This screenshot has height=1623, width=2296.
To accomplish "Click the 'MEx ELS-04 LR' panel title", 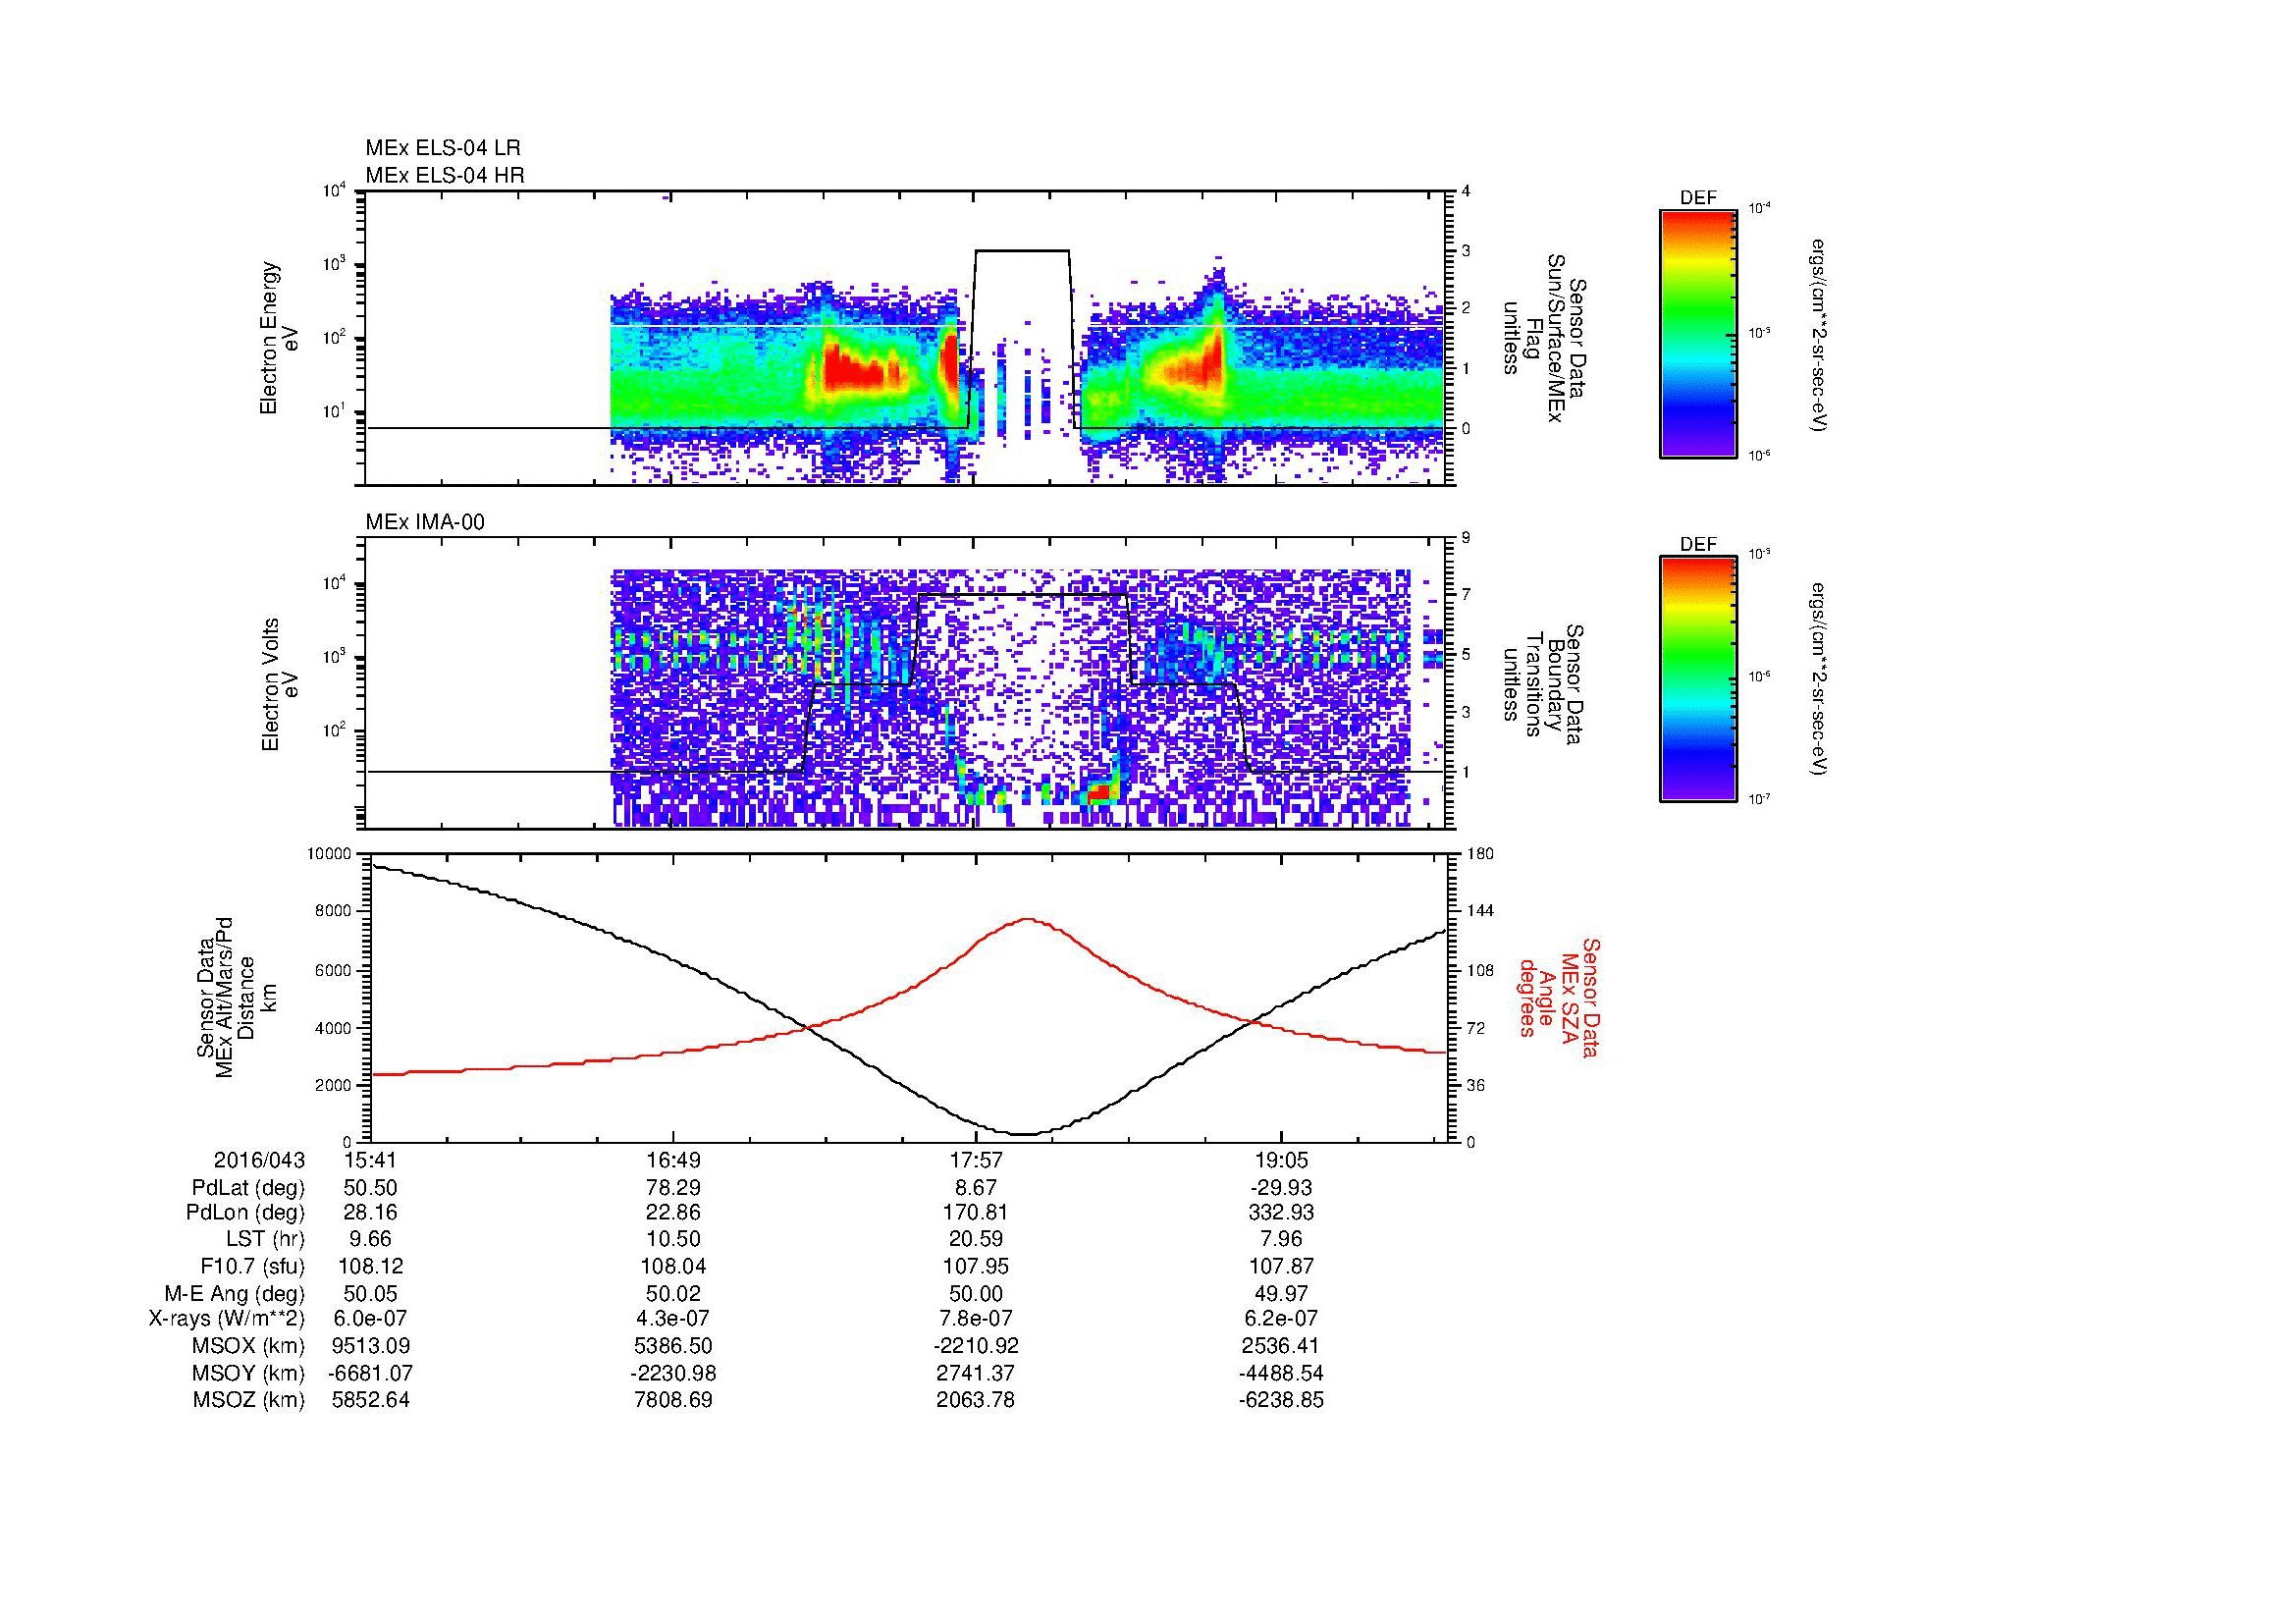I will [443, 148].
